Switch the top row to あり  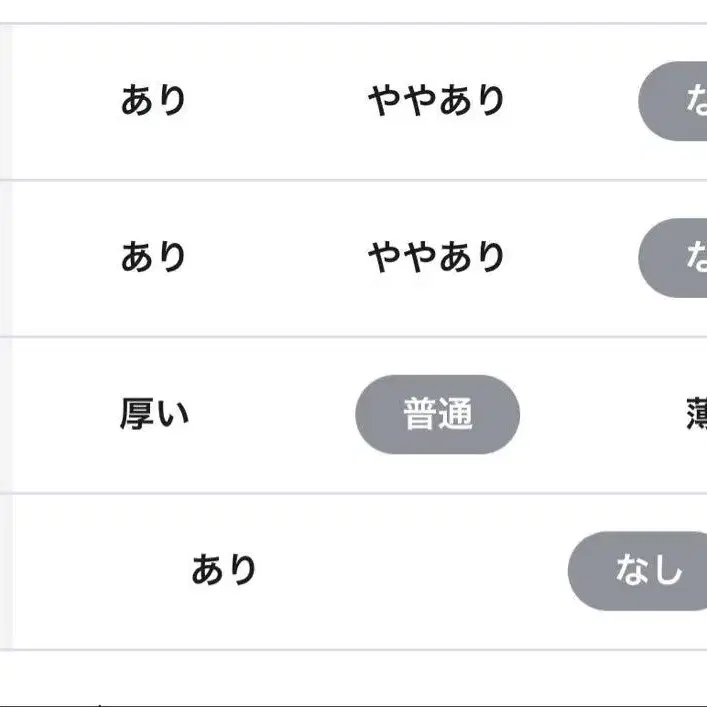(153, 101)
